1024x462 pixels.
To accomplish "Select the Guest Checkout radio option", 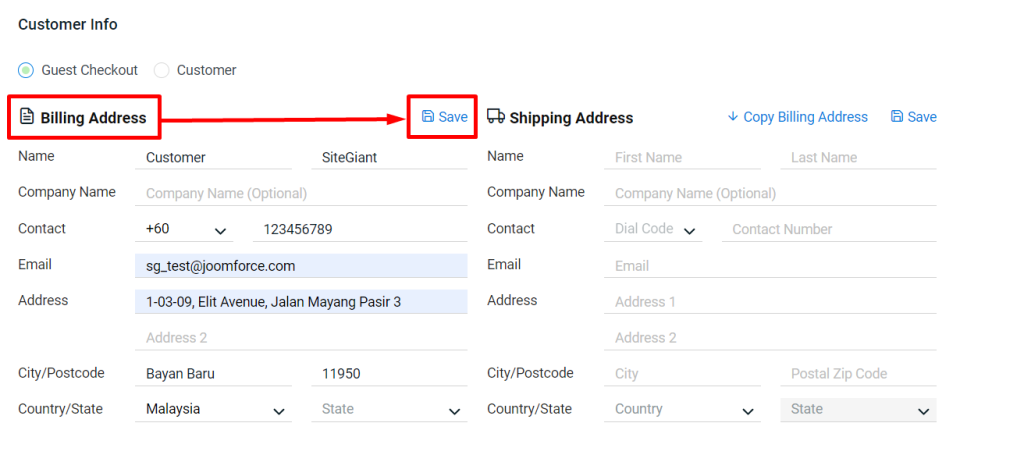I will (26, 70).
